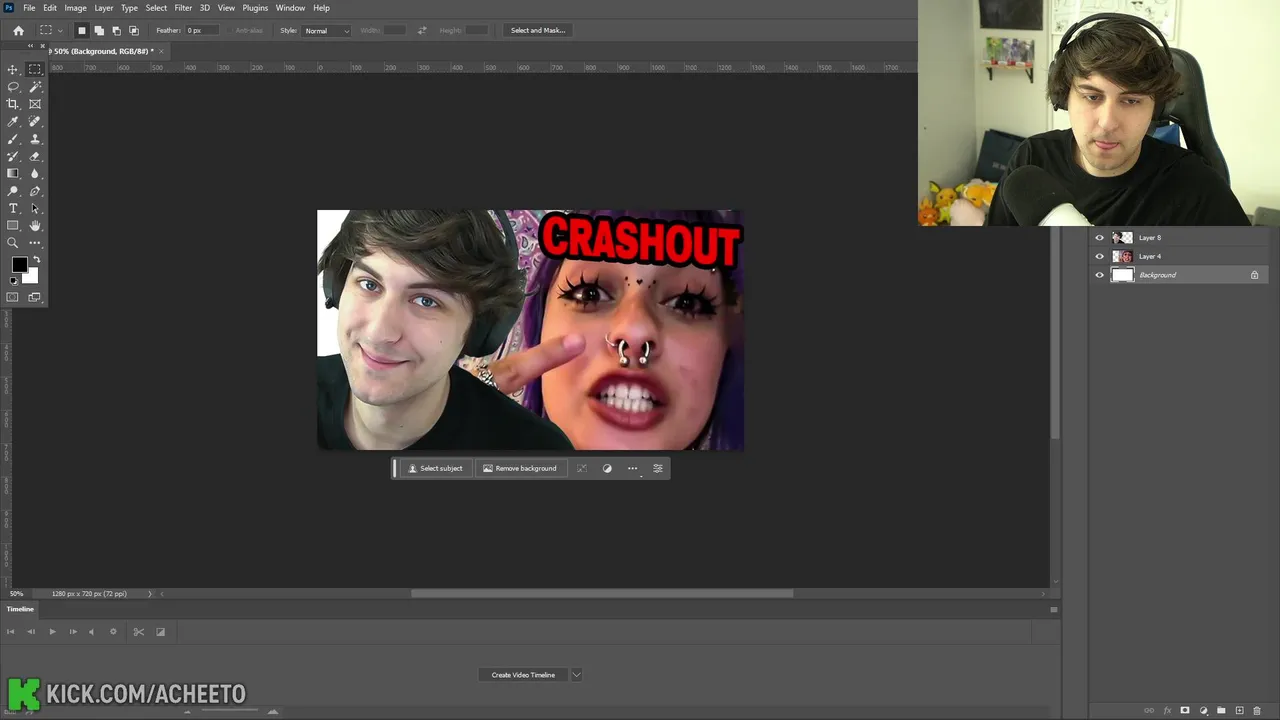Screen dimensions: 1280x720
Task: Open the Filter menu
Action: [183, 8]
